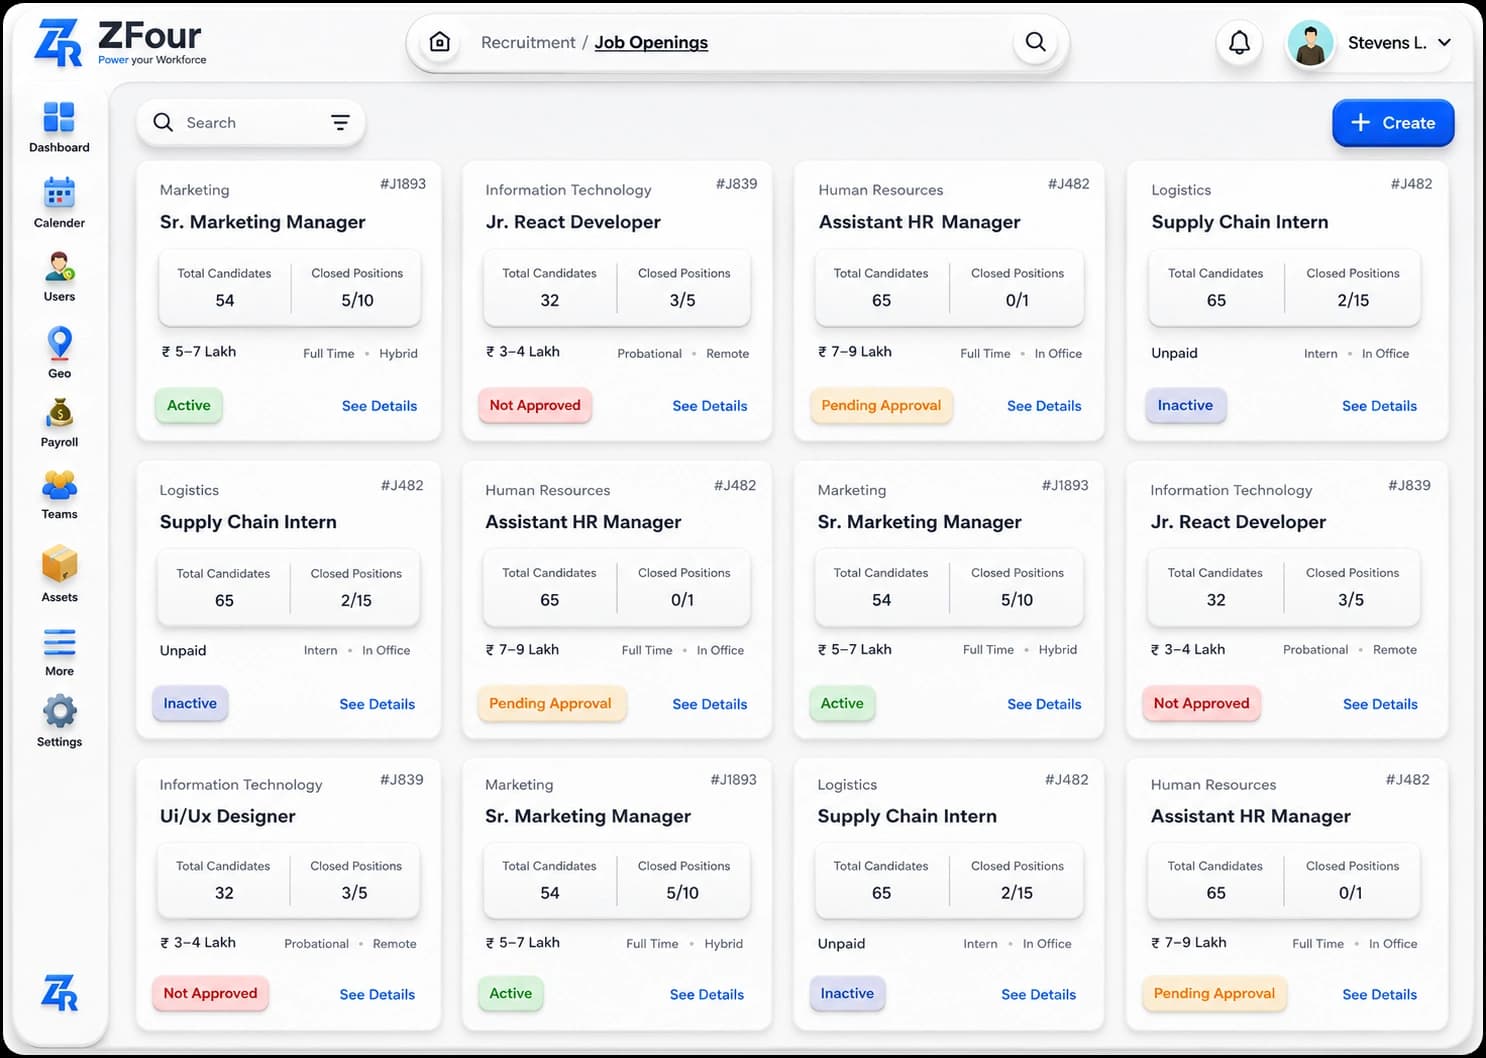Click "₹ 5–7 Lakh" on top-left Marketing card

(198, 352)
